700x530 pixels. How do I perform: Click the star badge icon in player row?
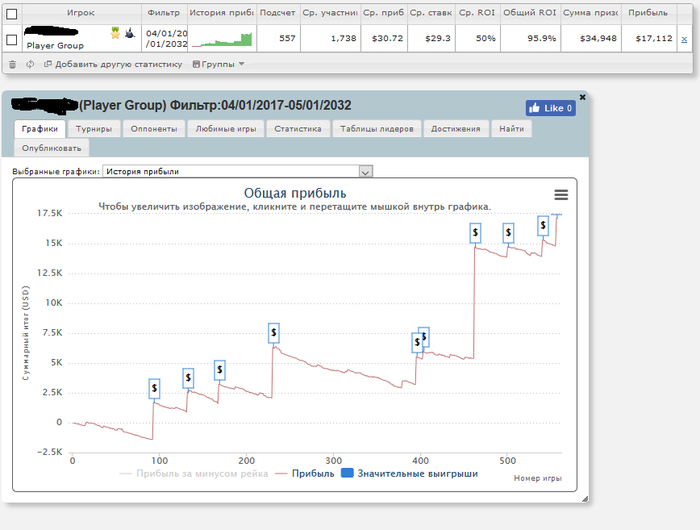click(115, 33)
